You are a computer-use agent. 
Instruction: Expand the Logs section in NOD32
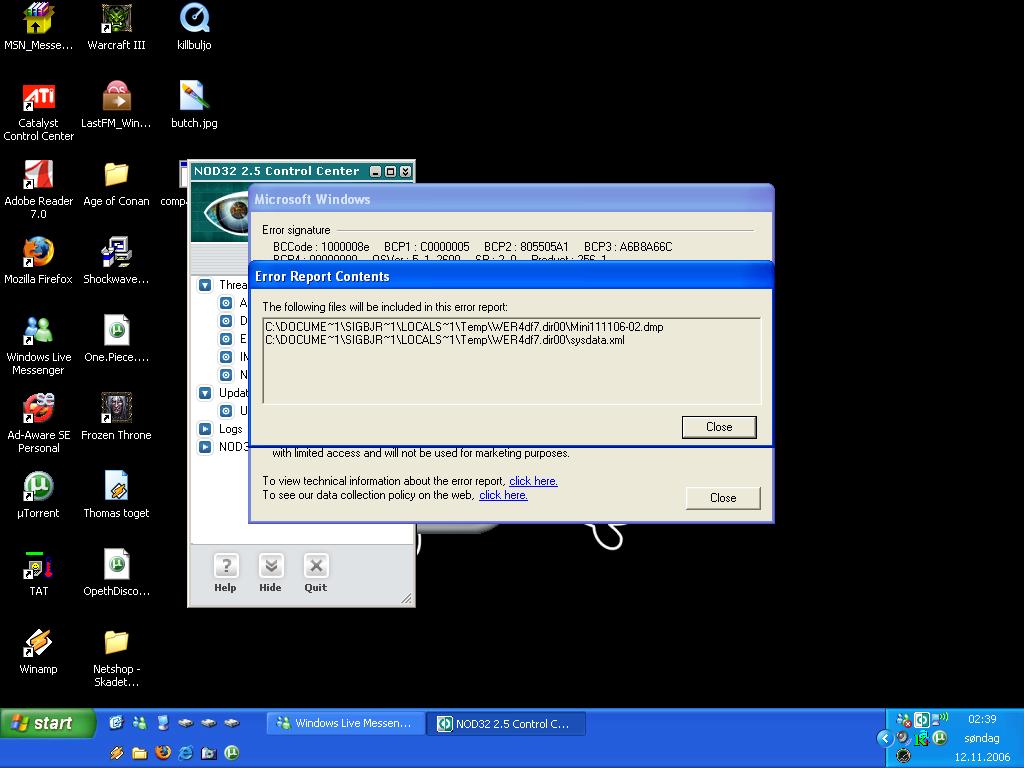tap(205, 429)
